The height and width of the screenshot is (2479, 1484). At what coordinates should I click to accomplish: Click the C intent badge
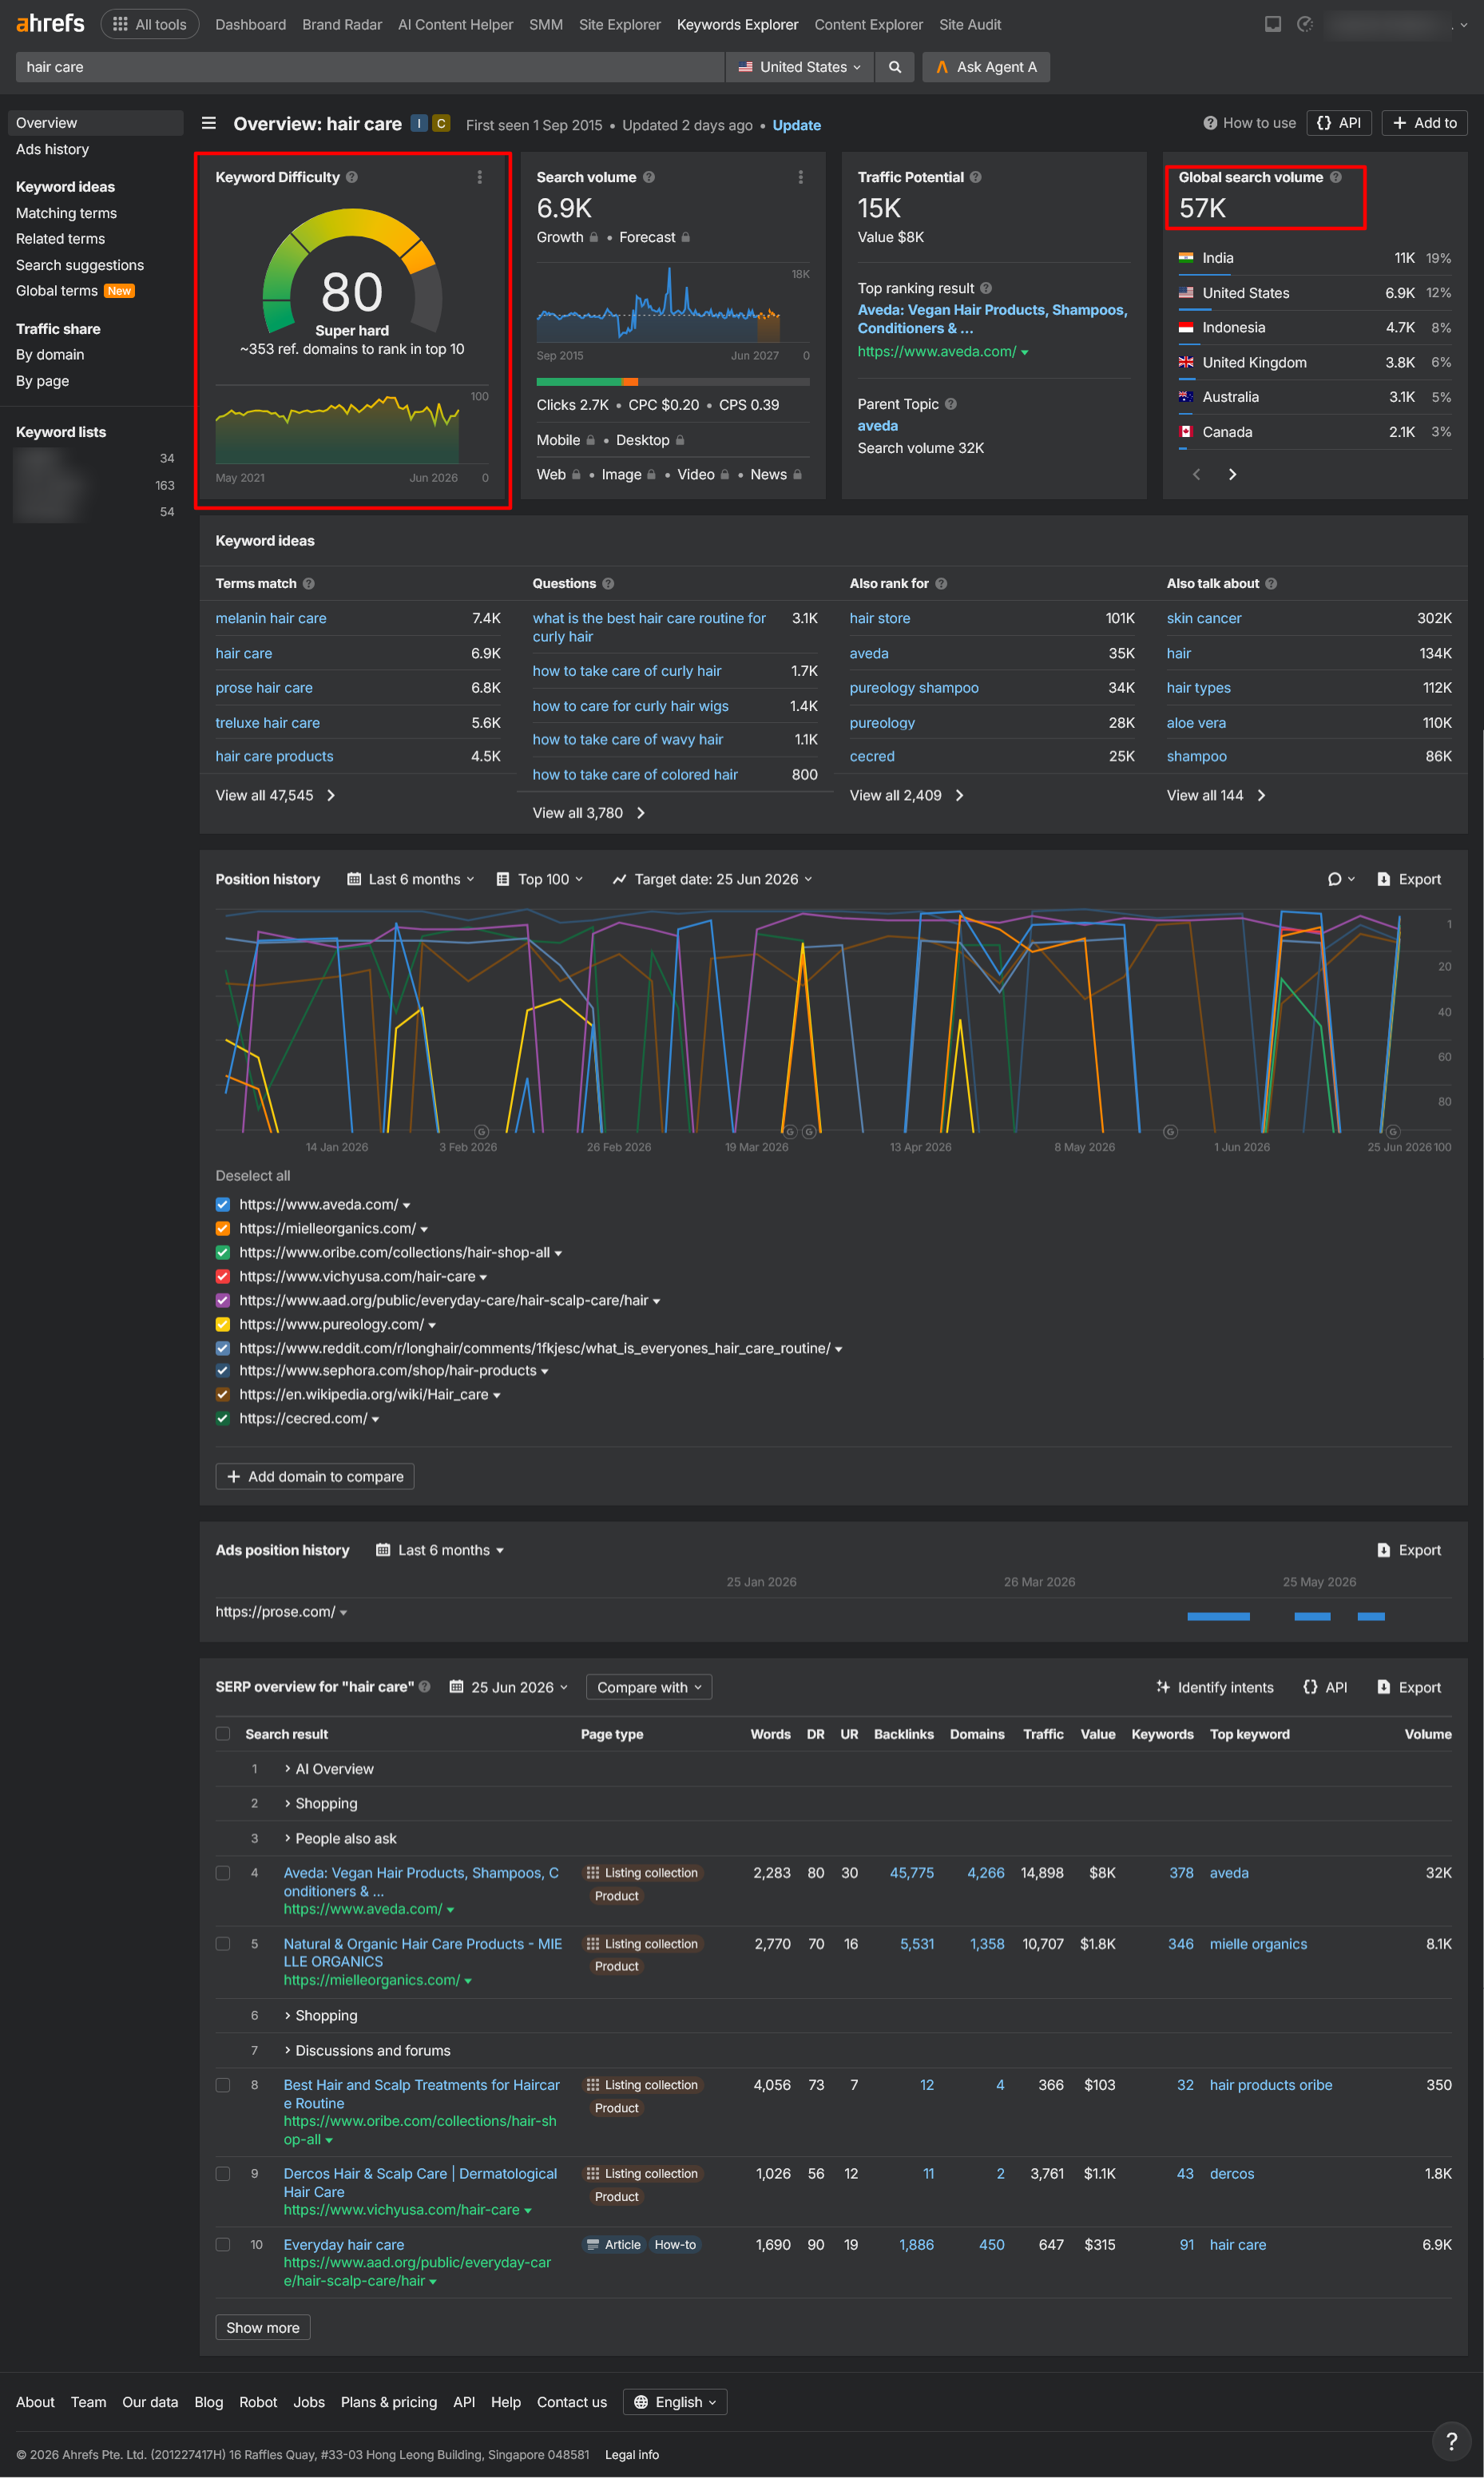[441, 123]
